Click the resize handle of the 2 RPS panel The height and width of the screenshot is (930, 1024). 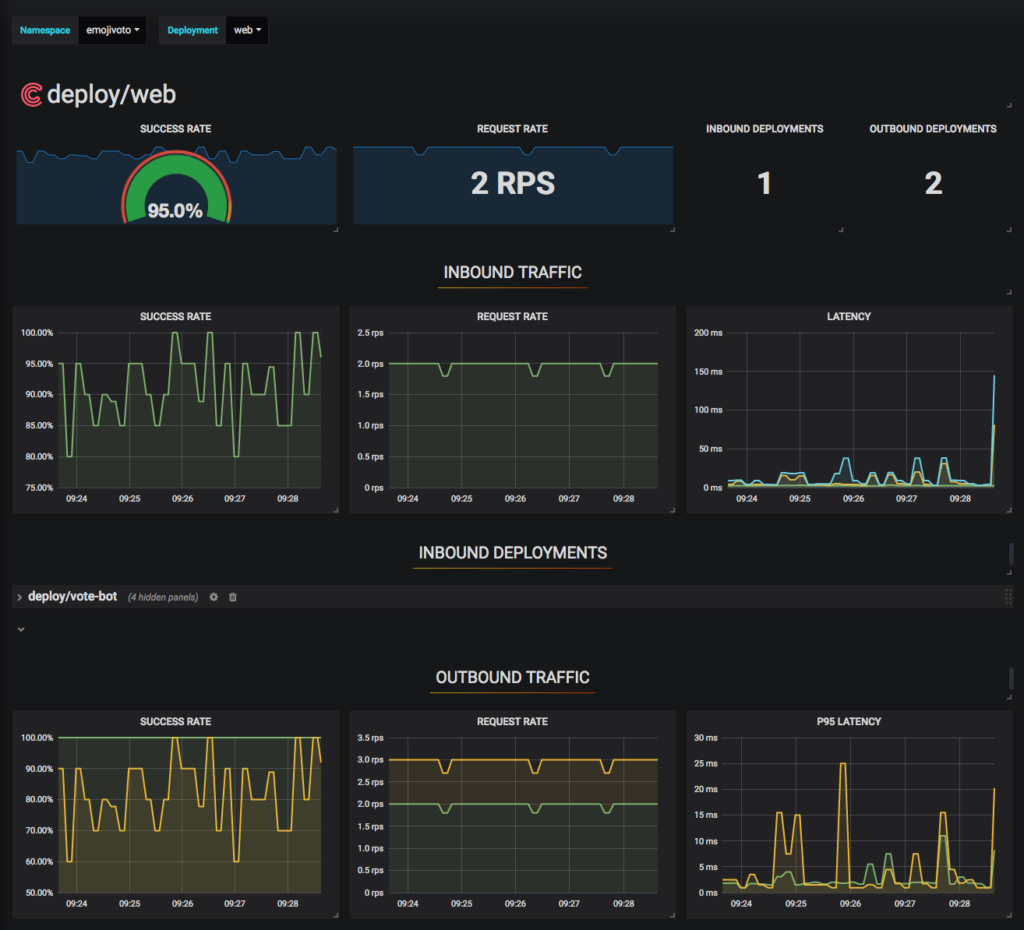[672, 229]
